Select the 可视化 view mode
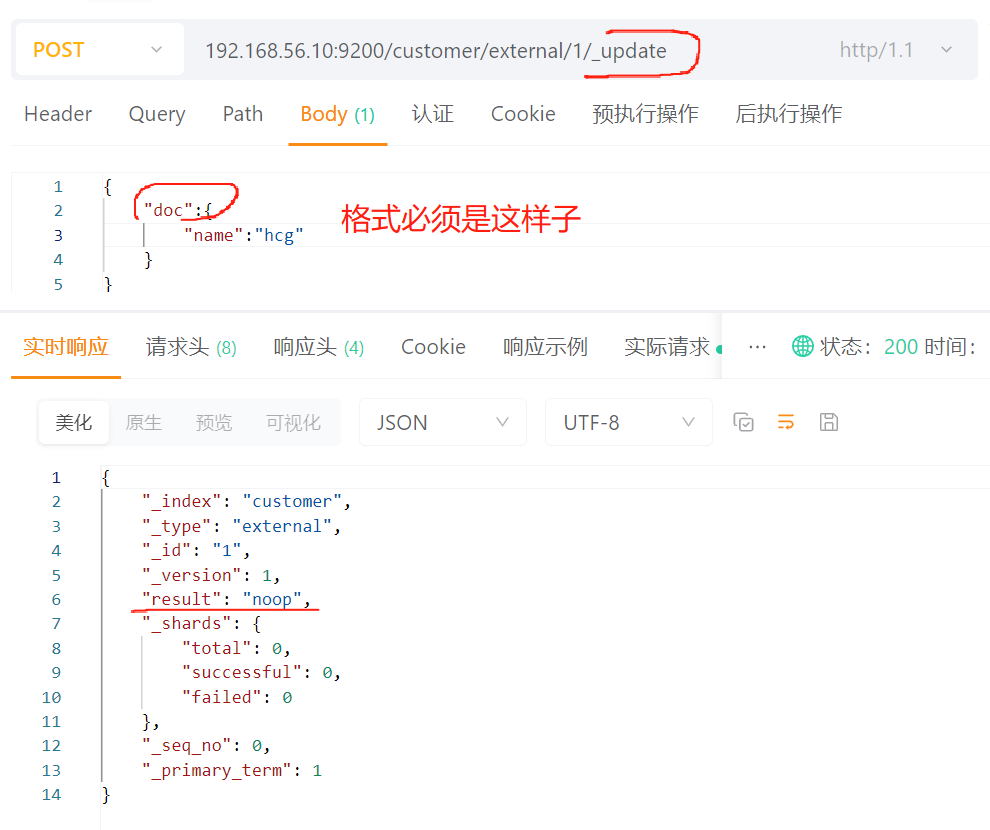Image resolution: width=990 pixels, height=830 pixels. 294,422
